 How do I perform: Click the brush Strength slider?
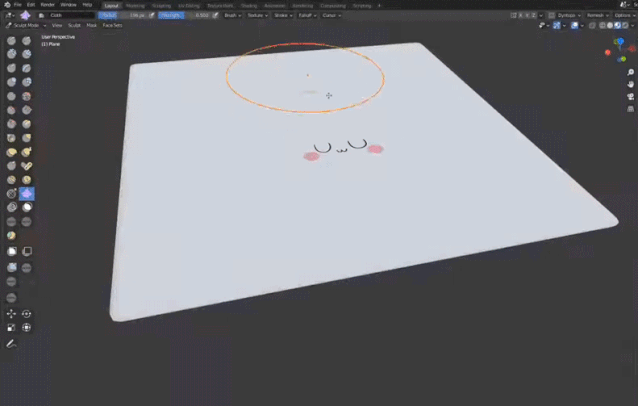pyautogui.click(x=201, y=15)
